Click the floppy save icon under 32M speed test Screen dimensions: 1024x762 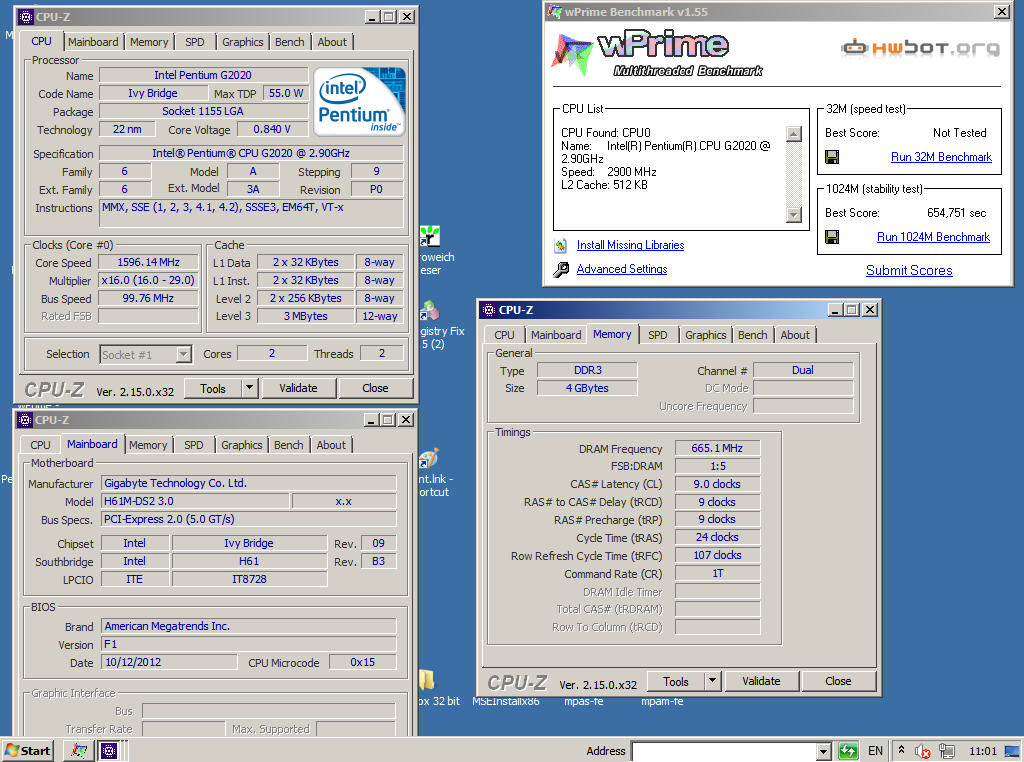point(832,157)
